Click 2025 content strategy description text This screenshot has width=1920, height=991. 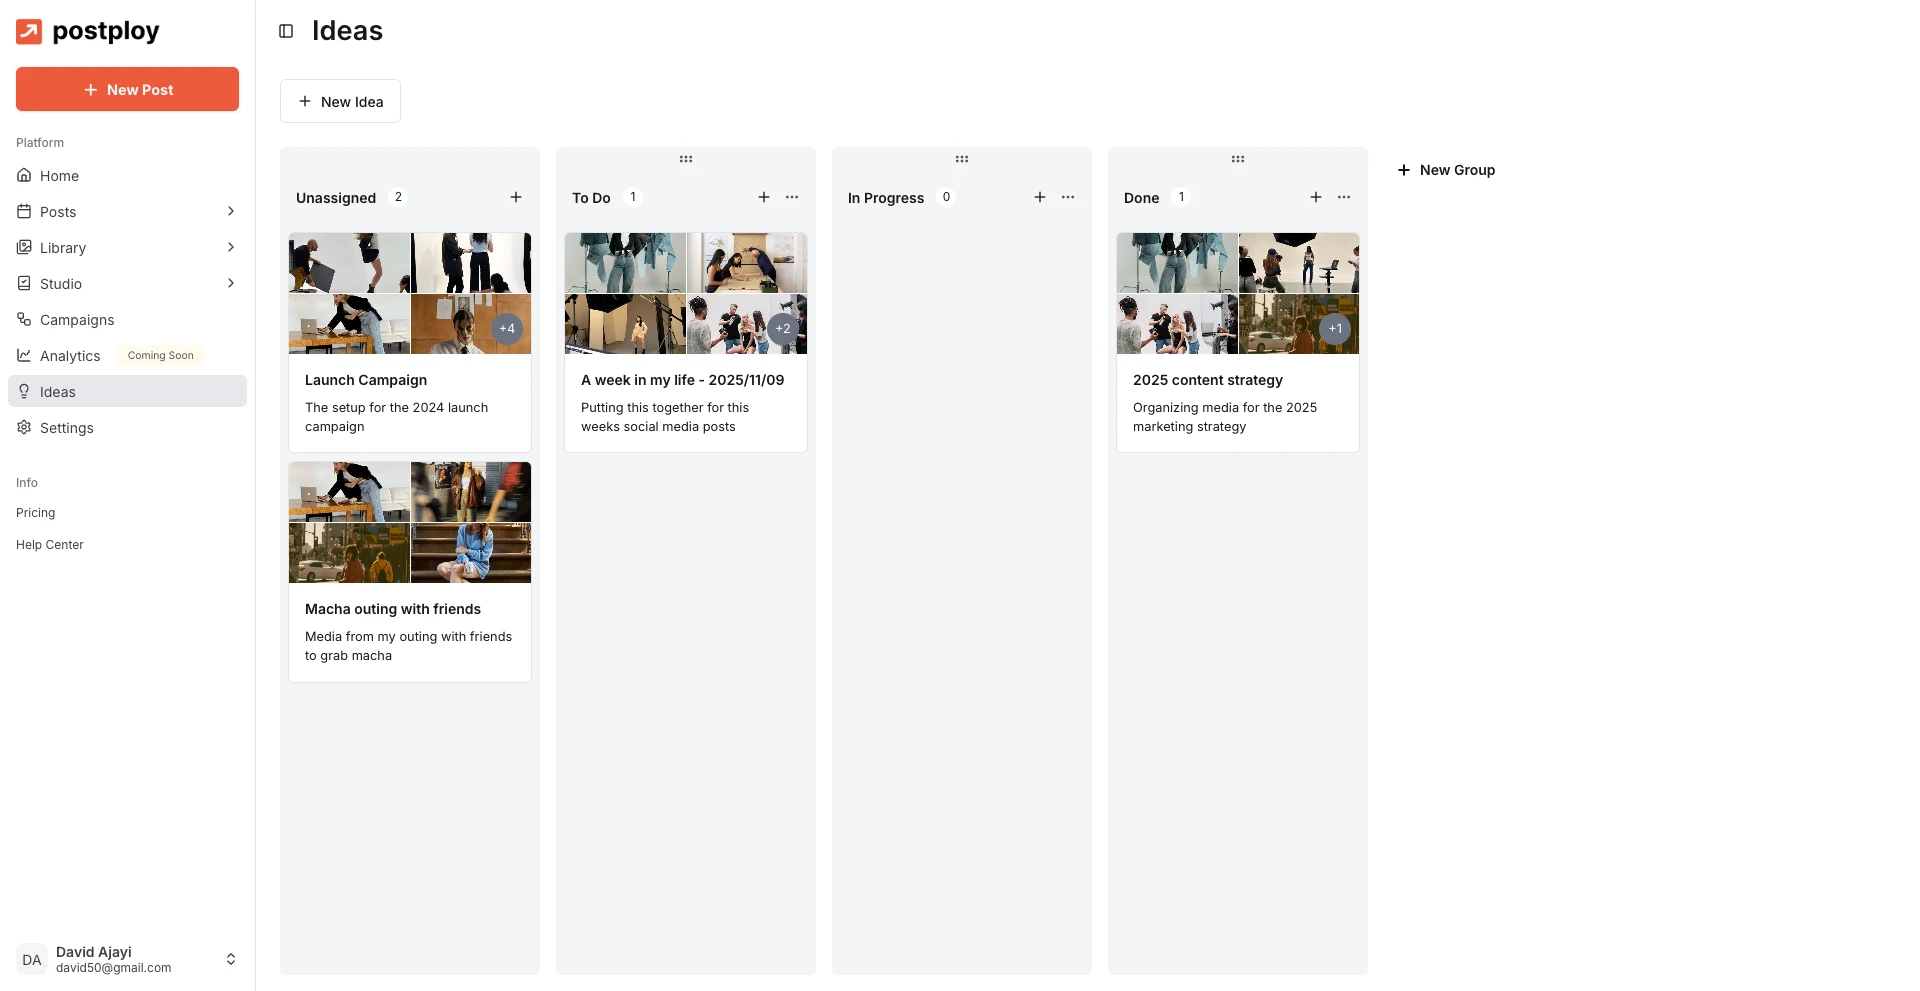1225,417
